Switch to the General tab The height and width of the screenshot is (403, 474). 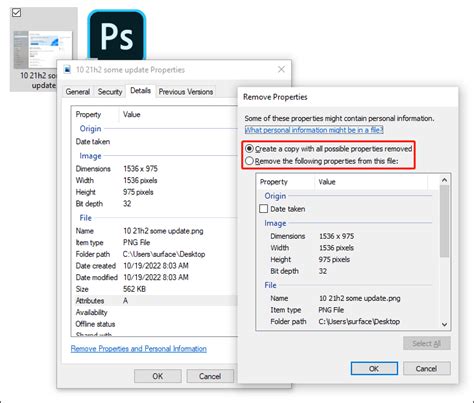78,92
